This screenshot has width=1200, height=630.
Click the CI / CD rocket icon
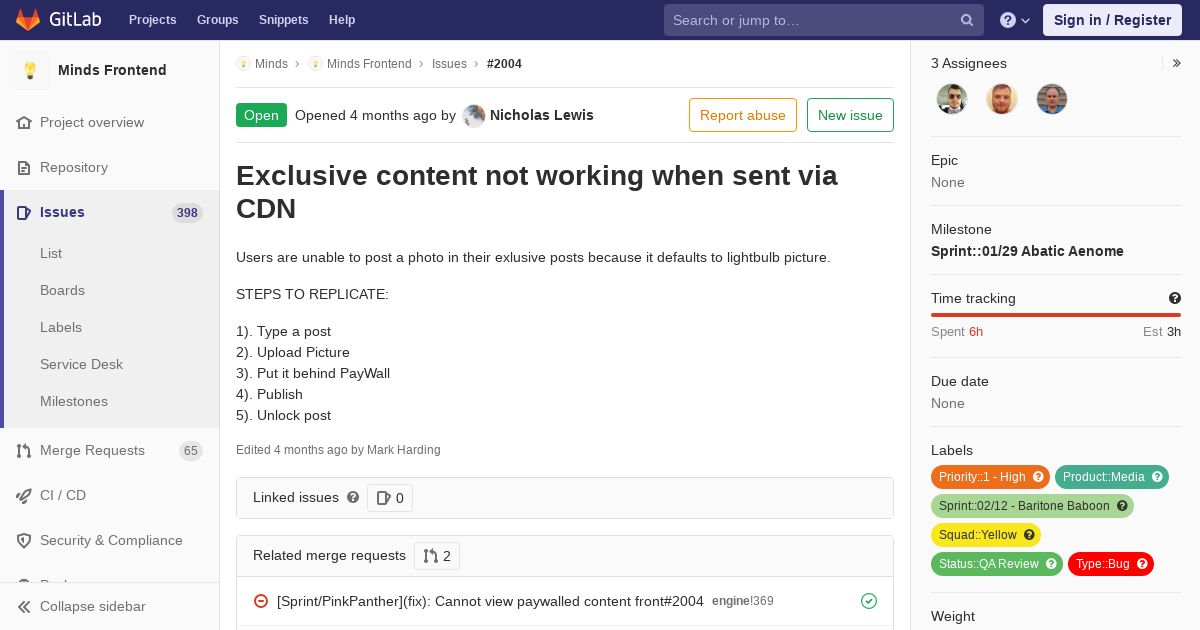coord(24,496)
